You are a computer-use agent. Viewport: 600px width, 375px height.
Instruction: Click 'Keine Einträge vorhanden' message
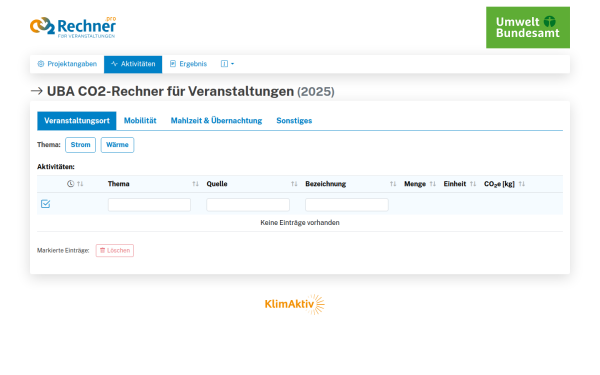click(x=300, y=223)
